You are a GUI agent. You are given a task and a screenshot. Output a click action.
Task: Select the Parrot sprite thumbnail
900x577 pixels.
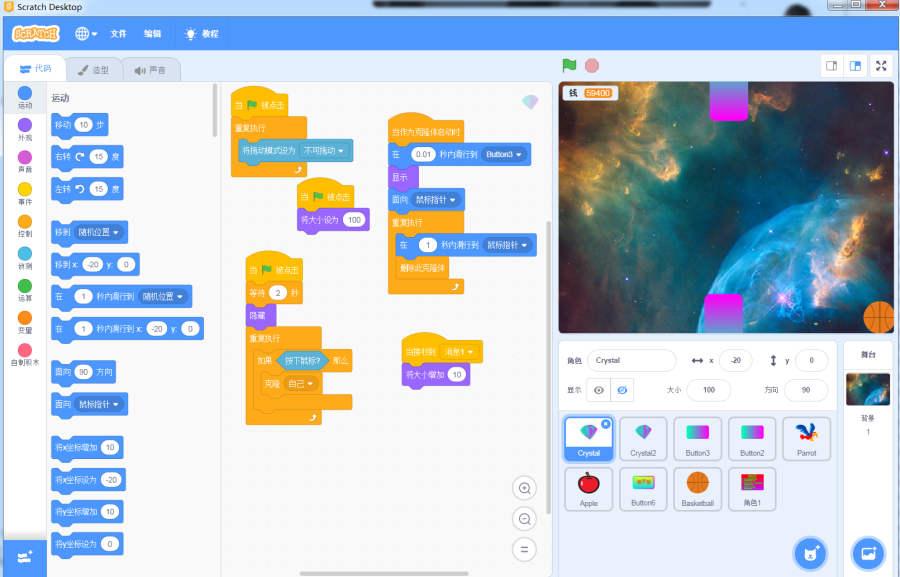tap(806, 438)
